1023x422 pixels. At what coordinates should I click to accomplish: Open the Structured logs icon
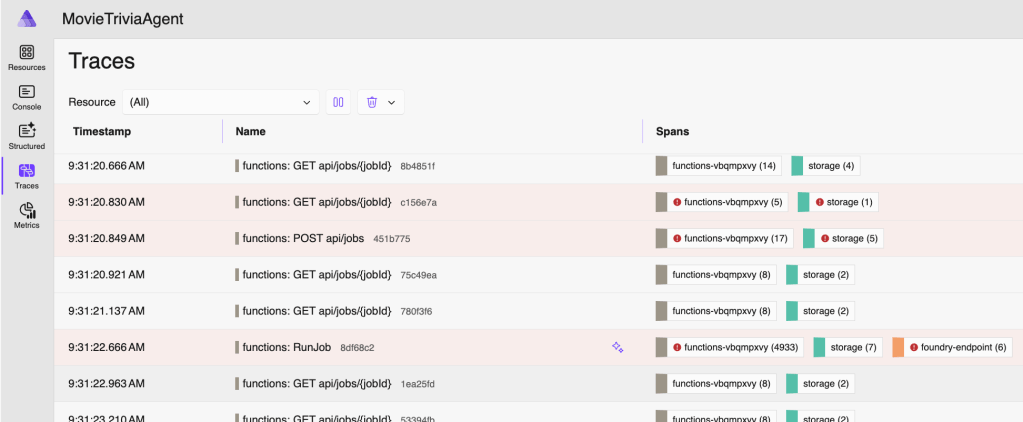pos(27,131)
